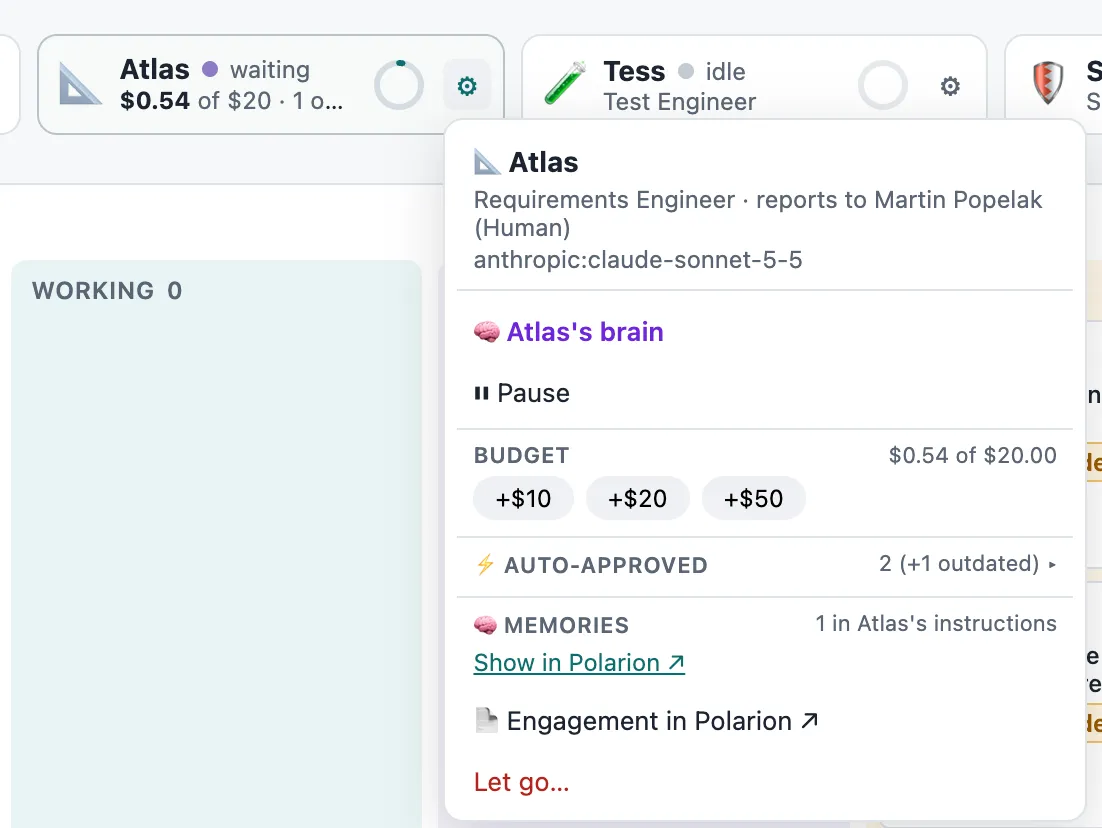Click Requirements Engineer reports-to text
Viewport: 1102px width, 828px height.
pos(758,214)
